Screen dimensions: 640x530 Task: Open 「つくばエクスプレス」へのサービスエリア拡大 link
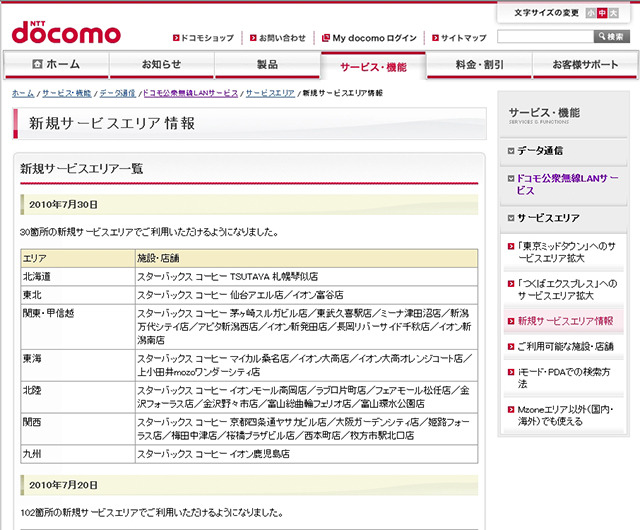click(567, 289)
